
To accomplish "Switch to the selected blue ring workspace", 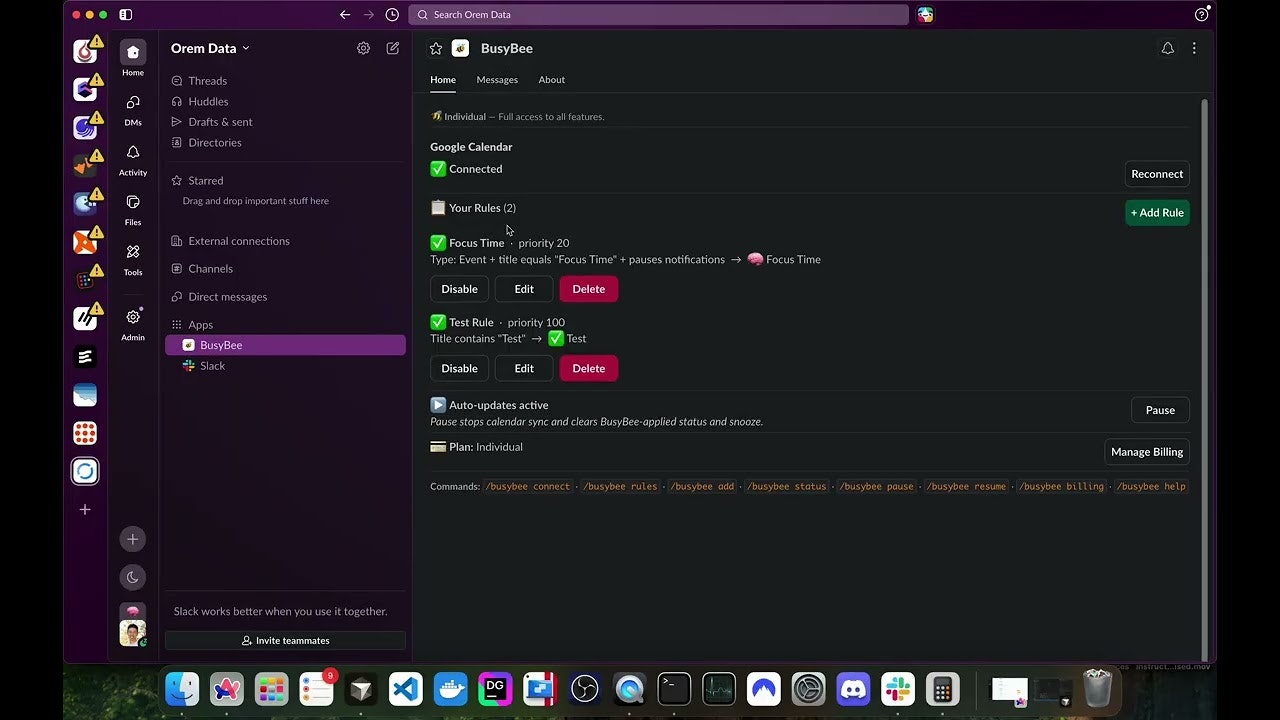I will 85,471.
